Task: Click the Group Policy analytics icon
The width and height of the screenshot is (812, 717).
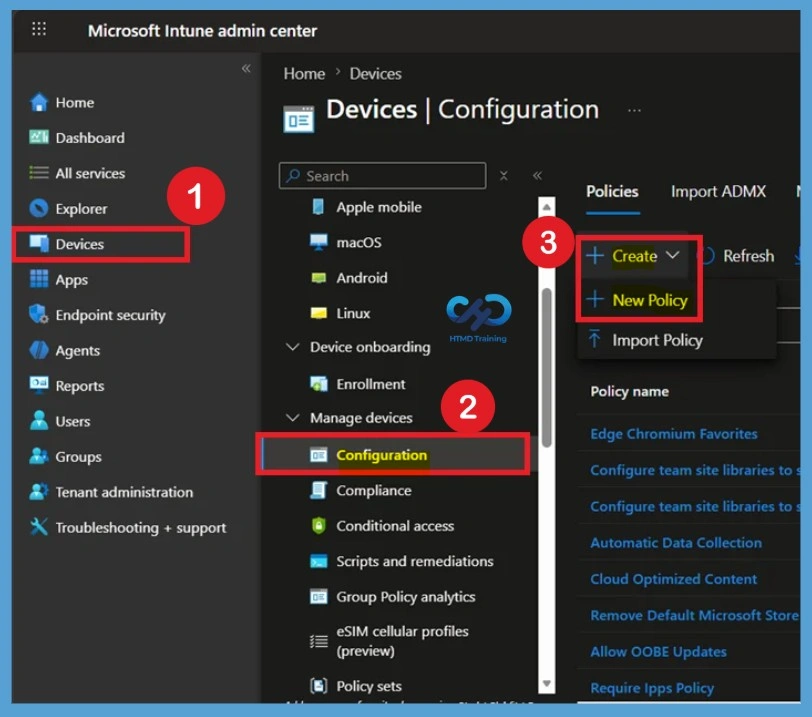Action: click(318, 596)
